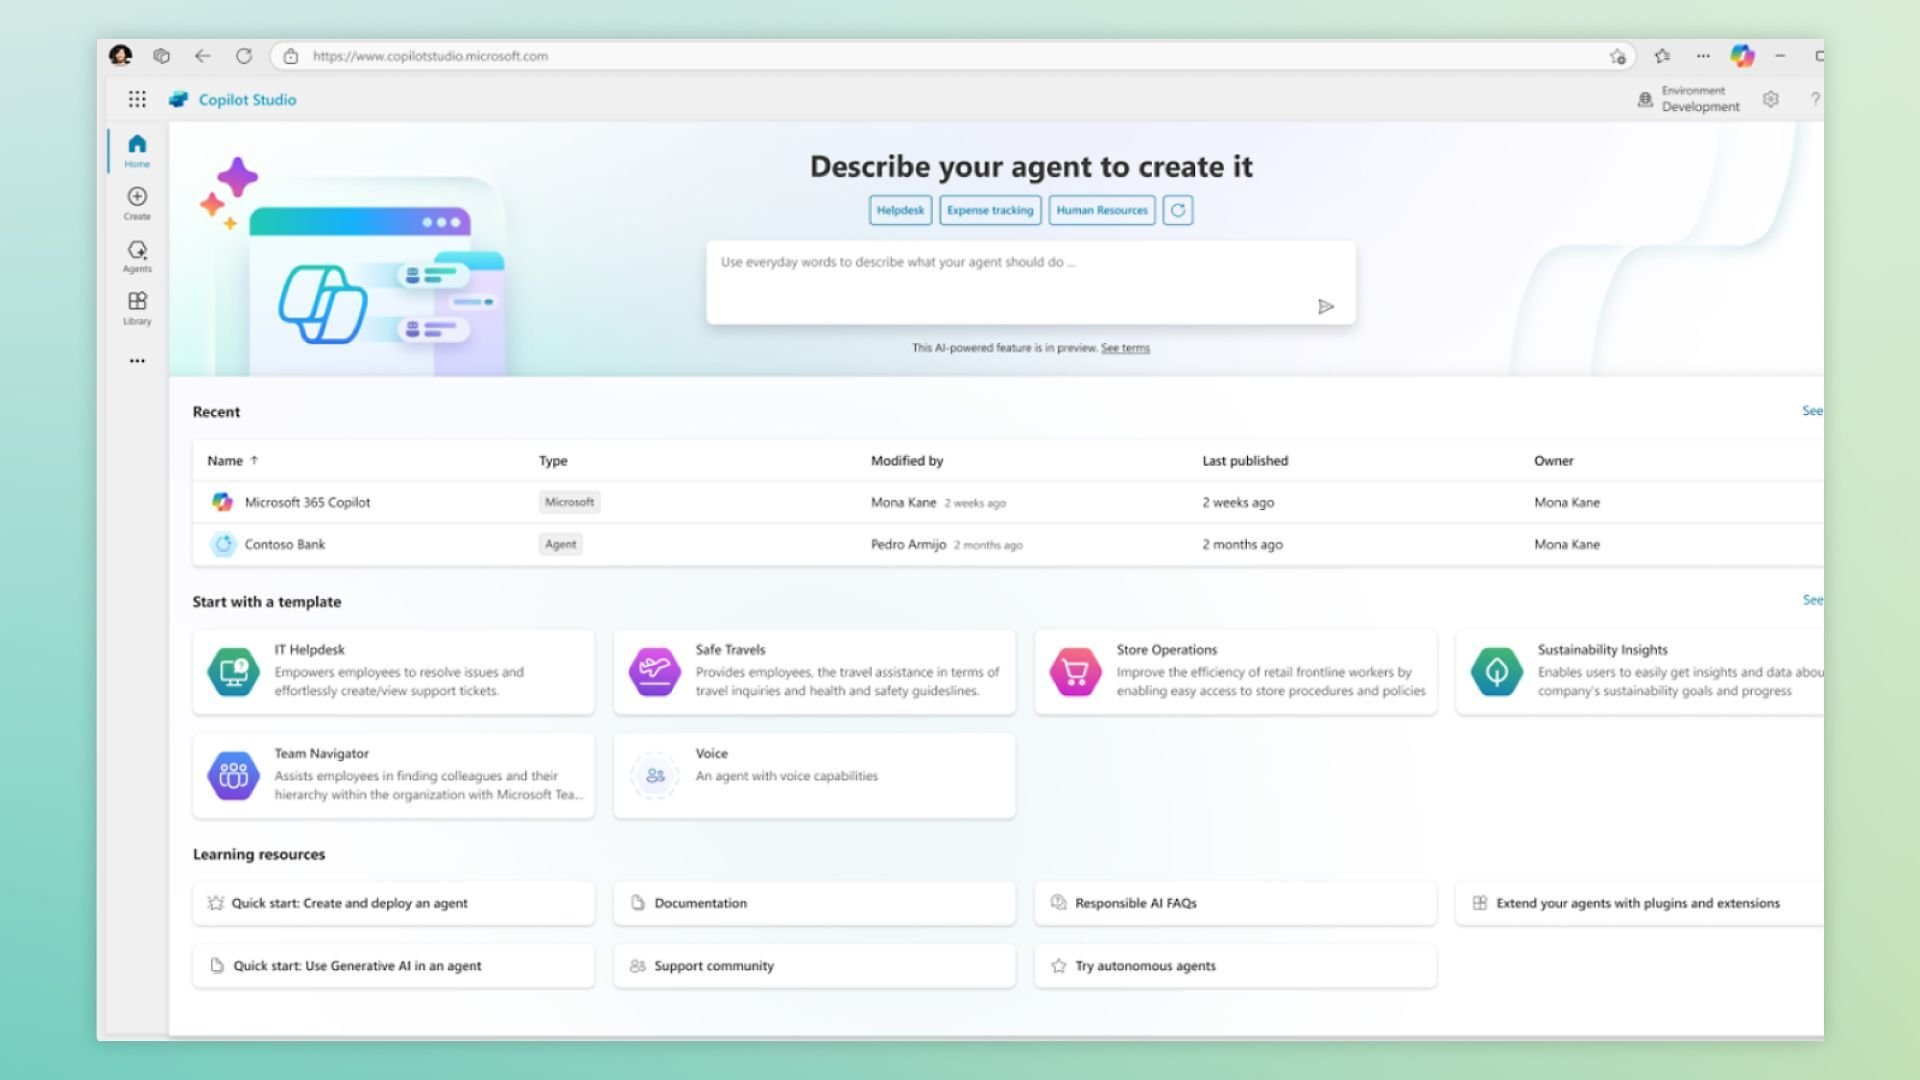Refresh the suggested prompt chips

pyautogui.click(x=1178, y=210)
